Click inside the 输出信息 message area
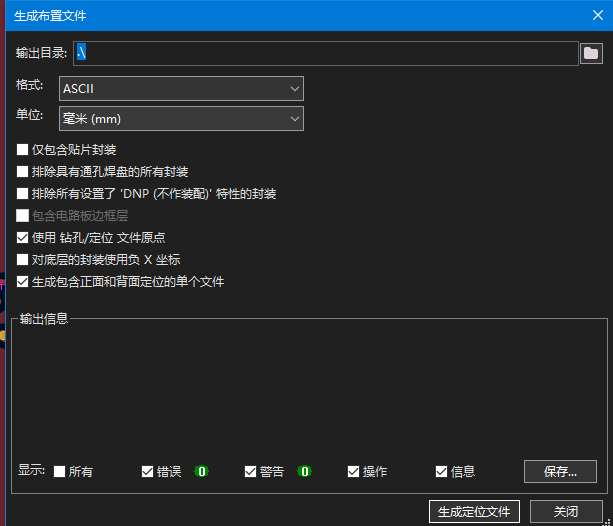The height and width of the screenshot is (526, 613). pos(309,391)
